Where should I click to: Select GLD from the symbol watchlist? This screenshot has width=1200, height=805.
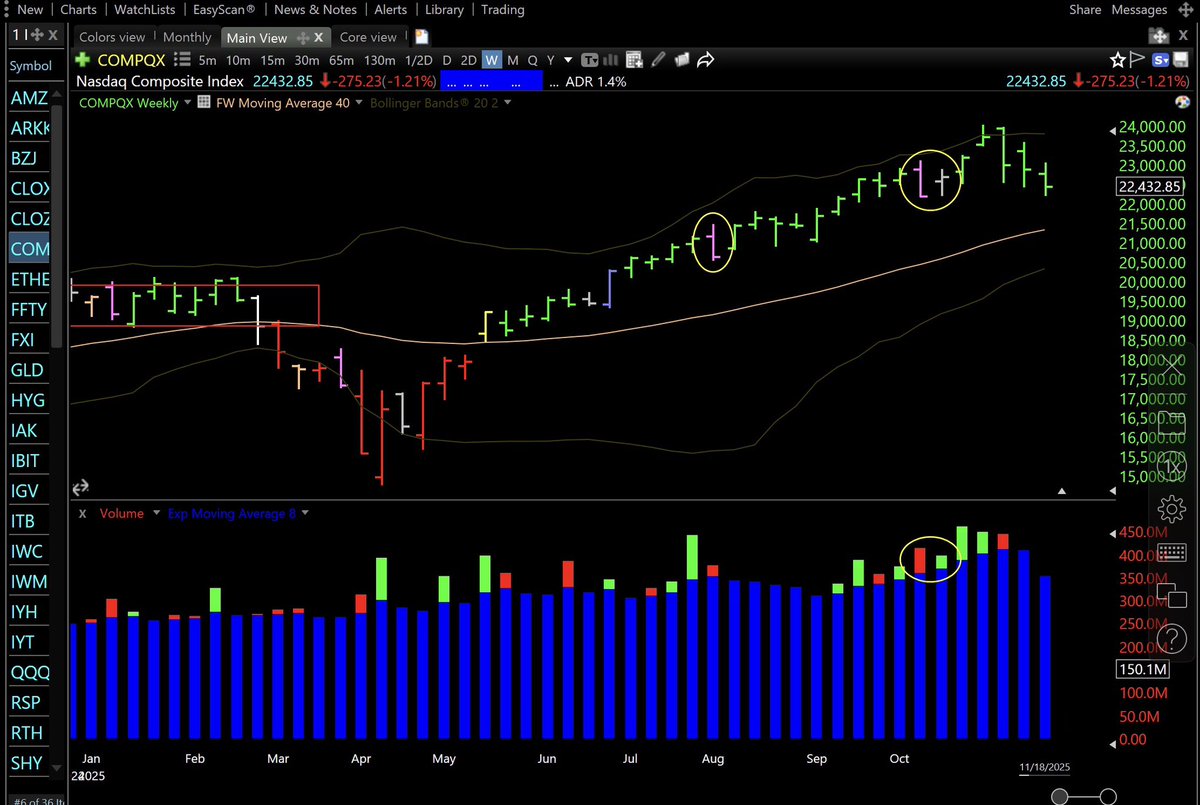[x=26, y=370]
